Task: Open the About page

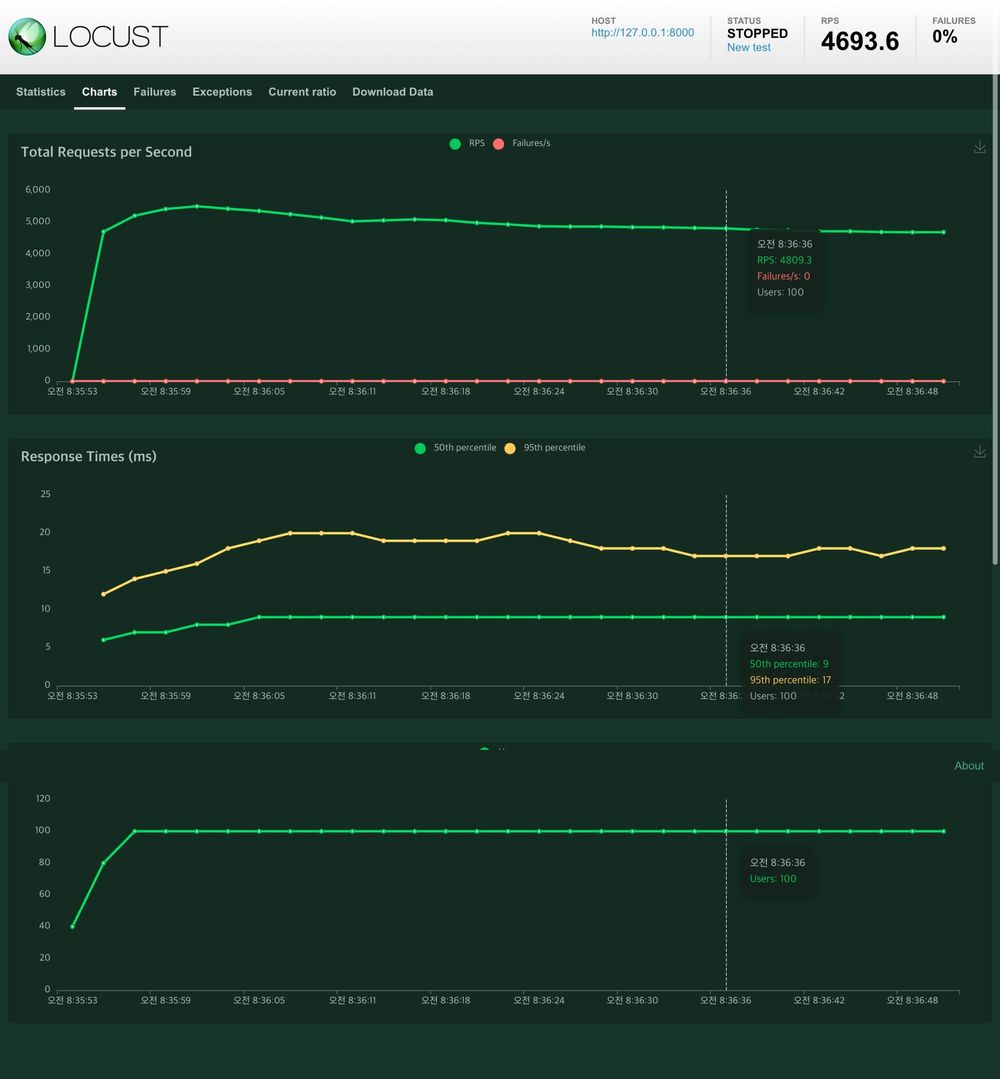Action: coord(968,765)
